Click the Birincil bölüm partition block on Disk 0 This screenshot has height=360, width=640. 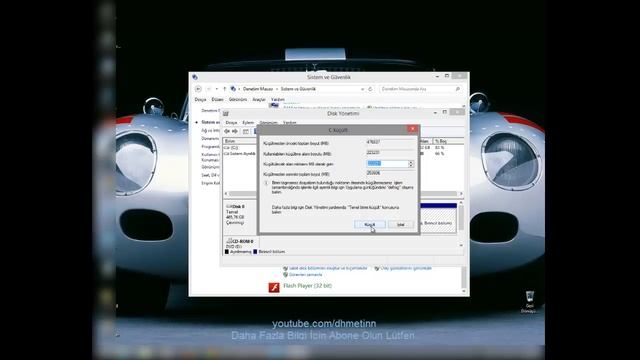point(438,218)
